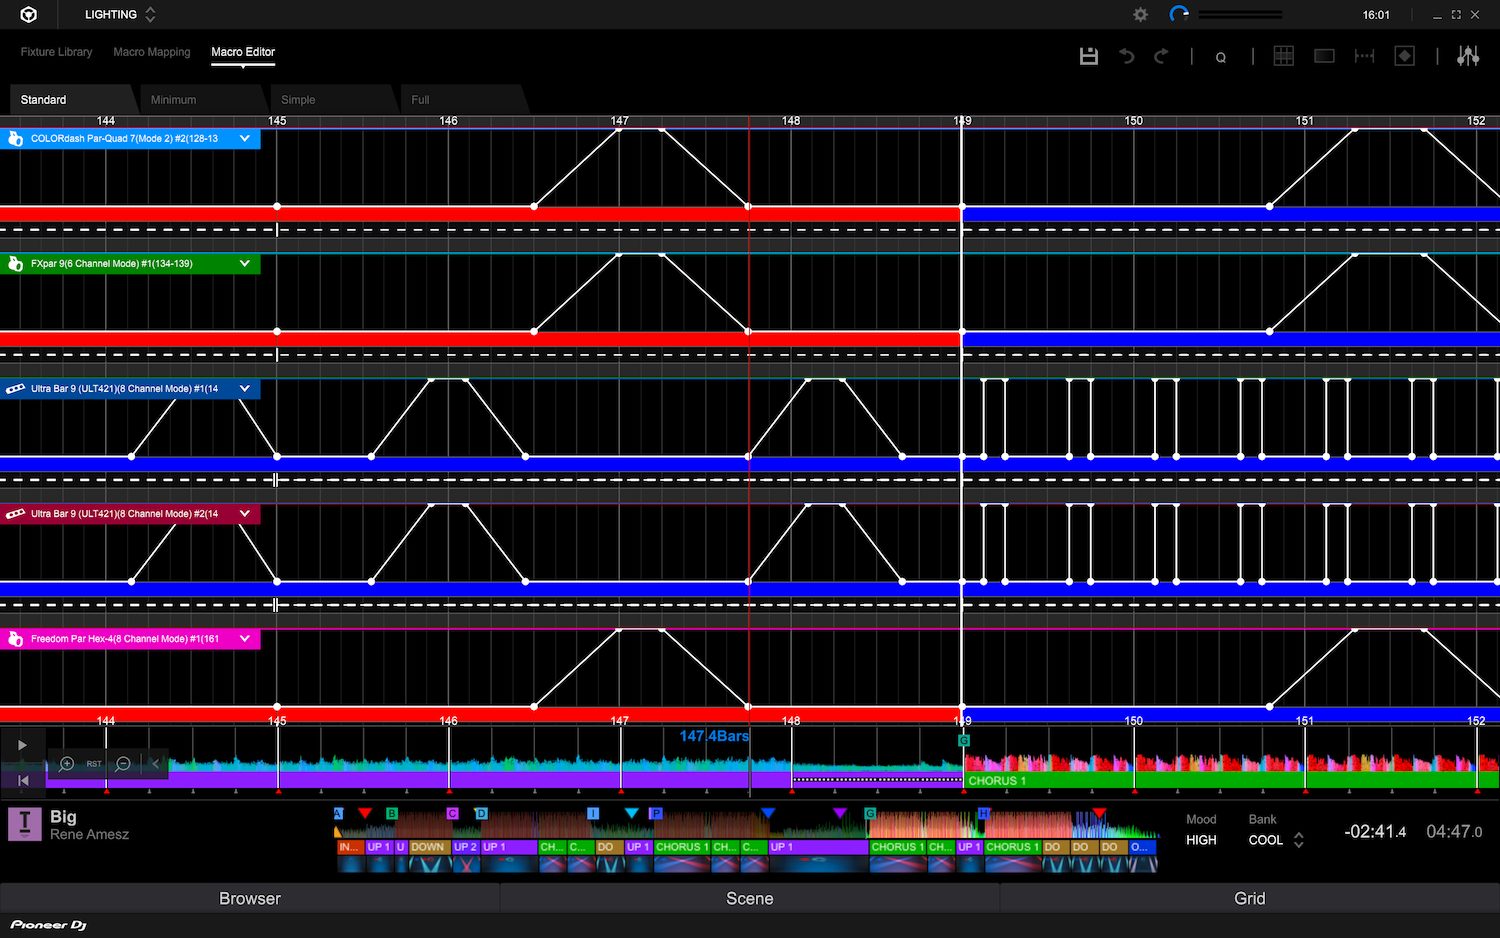Screen dimensions: 1500x938
Task: Start playback with the play button
Action: coord(22,745)
